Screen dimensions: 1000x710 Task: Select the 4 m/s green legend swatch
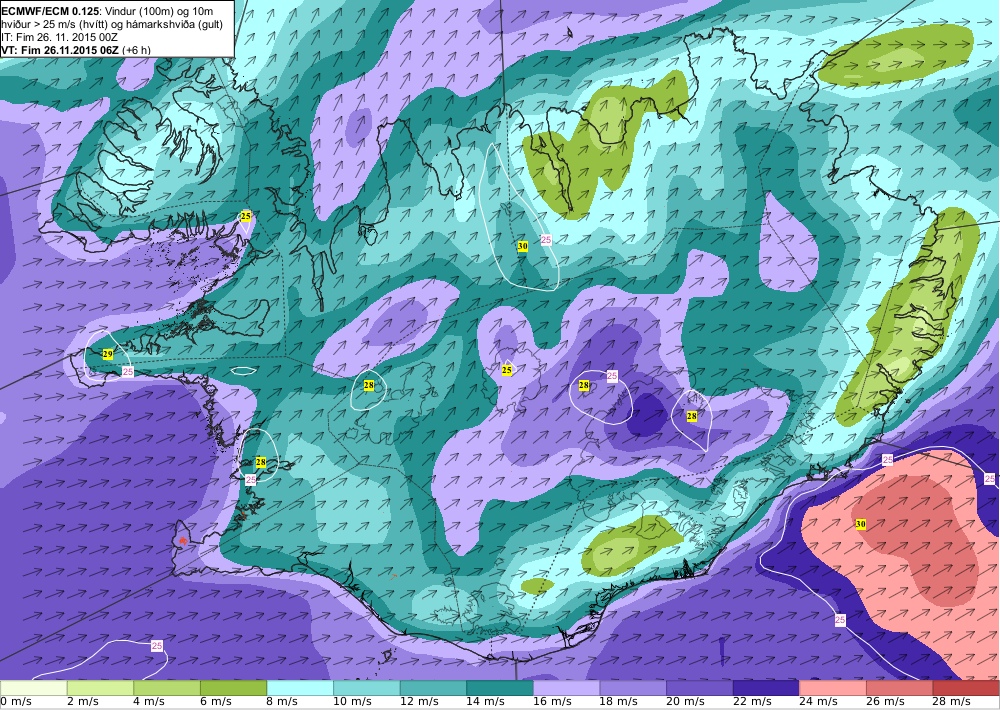[x=166, y=688]
